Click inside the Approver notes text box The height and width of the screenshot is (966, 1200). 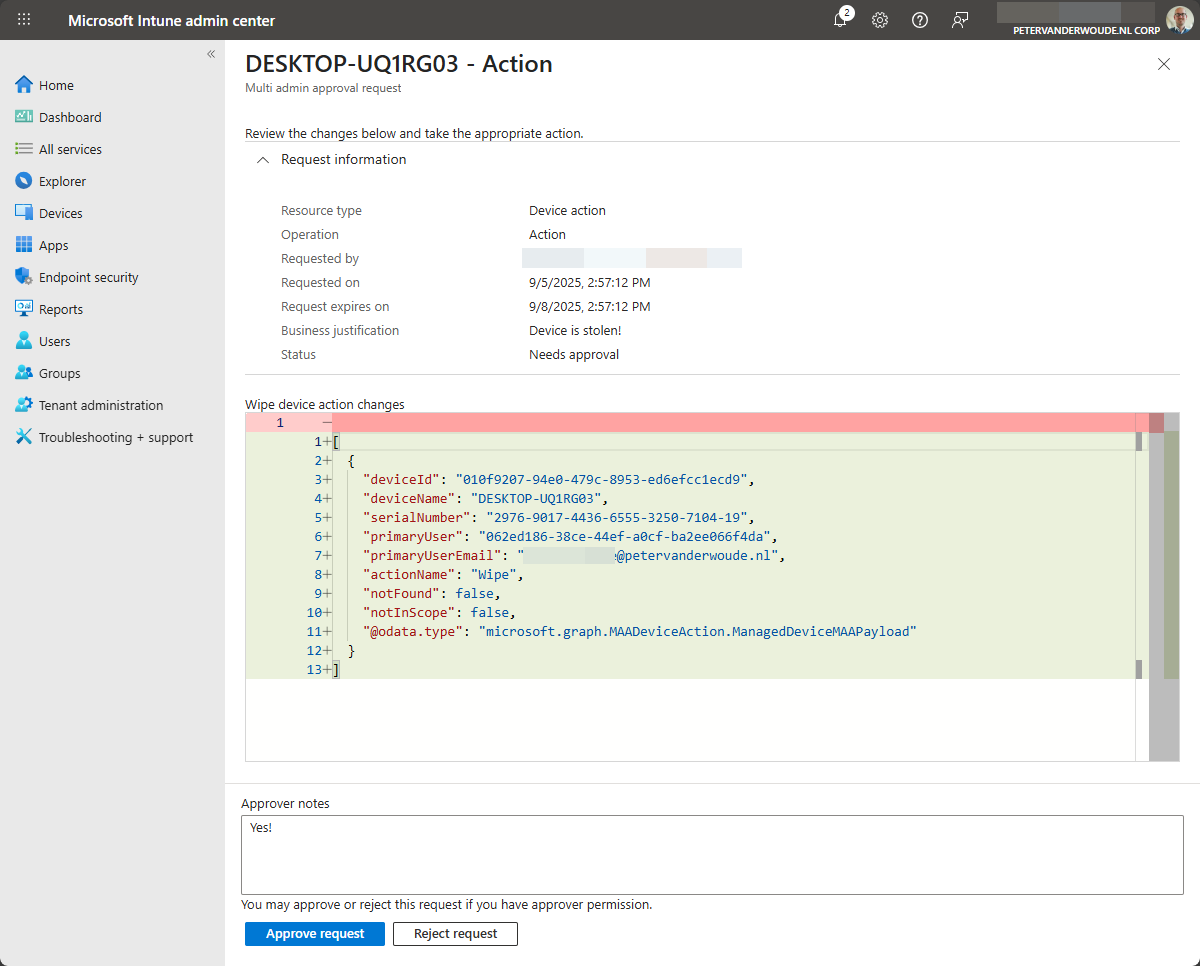(x=712, y=855)
